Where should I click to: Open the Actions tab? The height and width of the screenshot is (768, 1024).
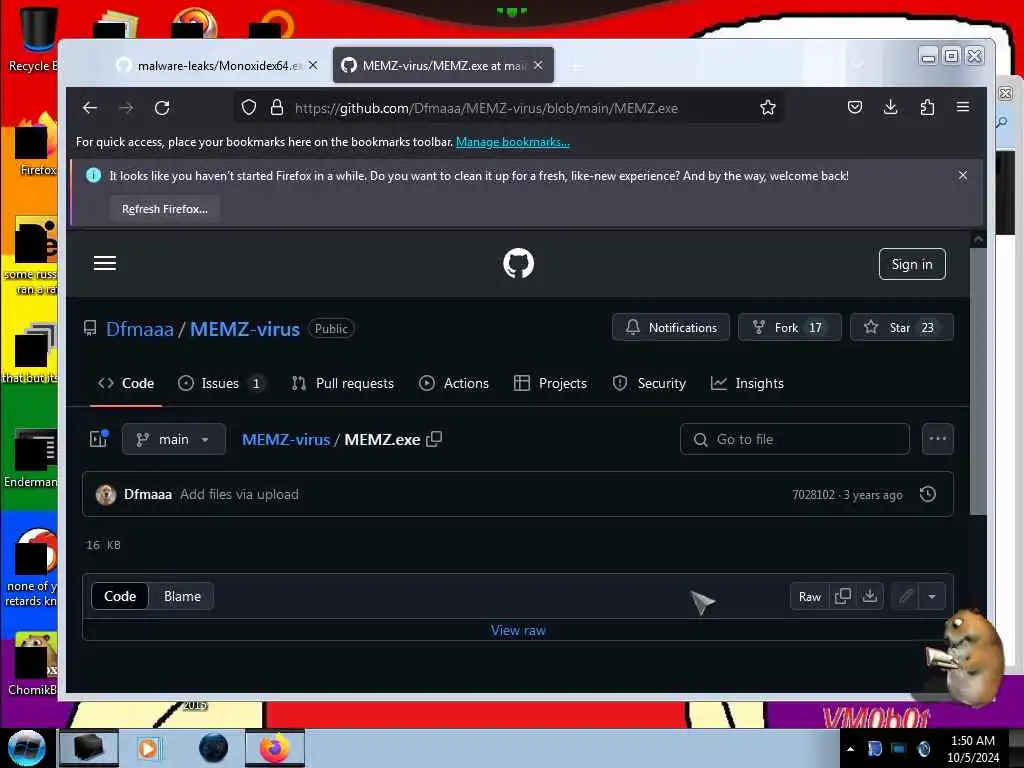pos(454,383)
